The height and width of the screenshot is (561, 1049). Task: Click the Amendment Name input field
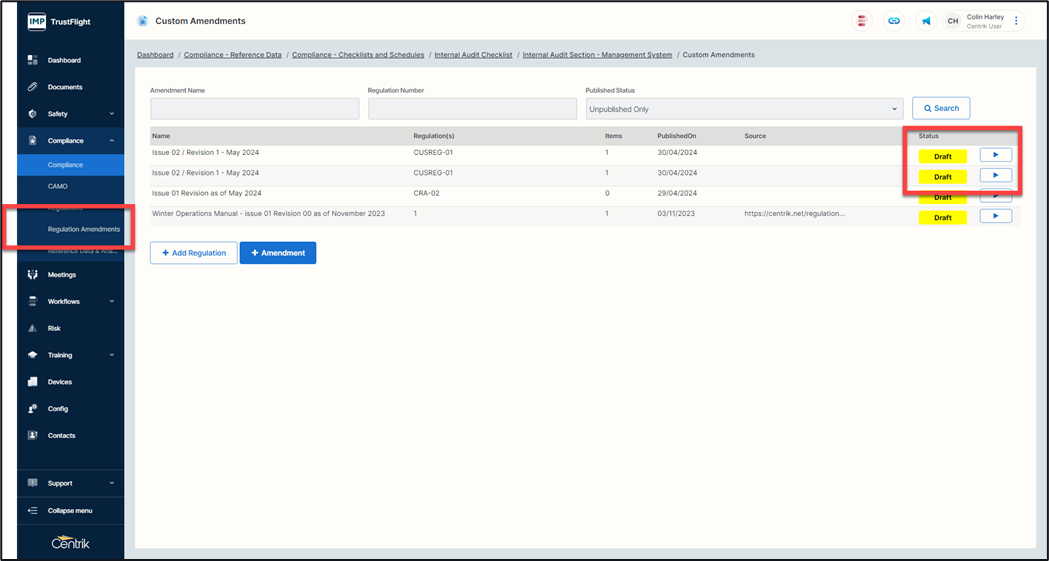tap(255, 109)
